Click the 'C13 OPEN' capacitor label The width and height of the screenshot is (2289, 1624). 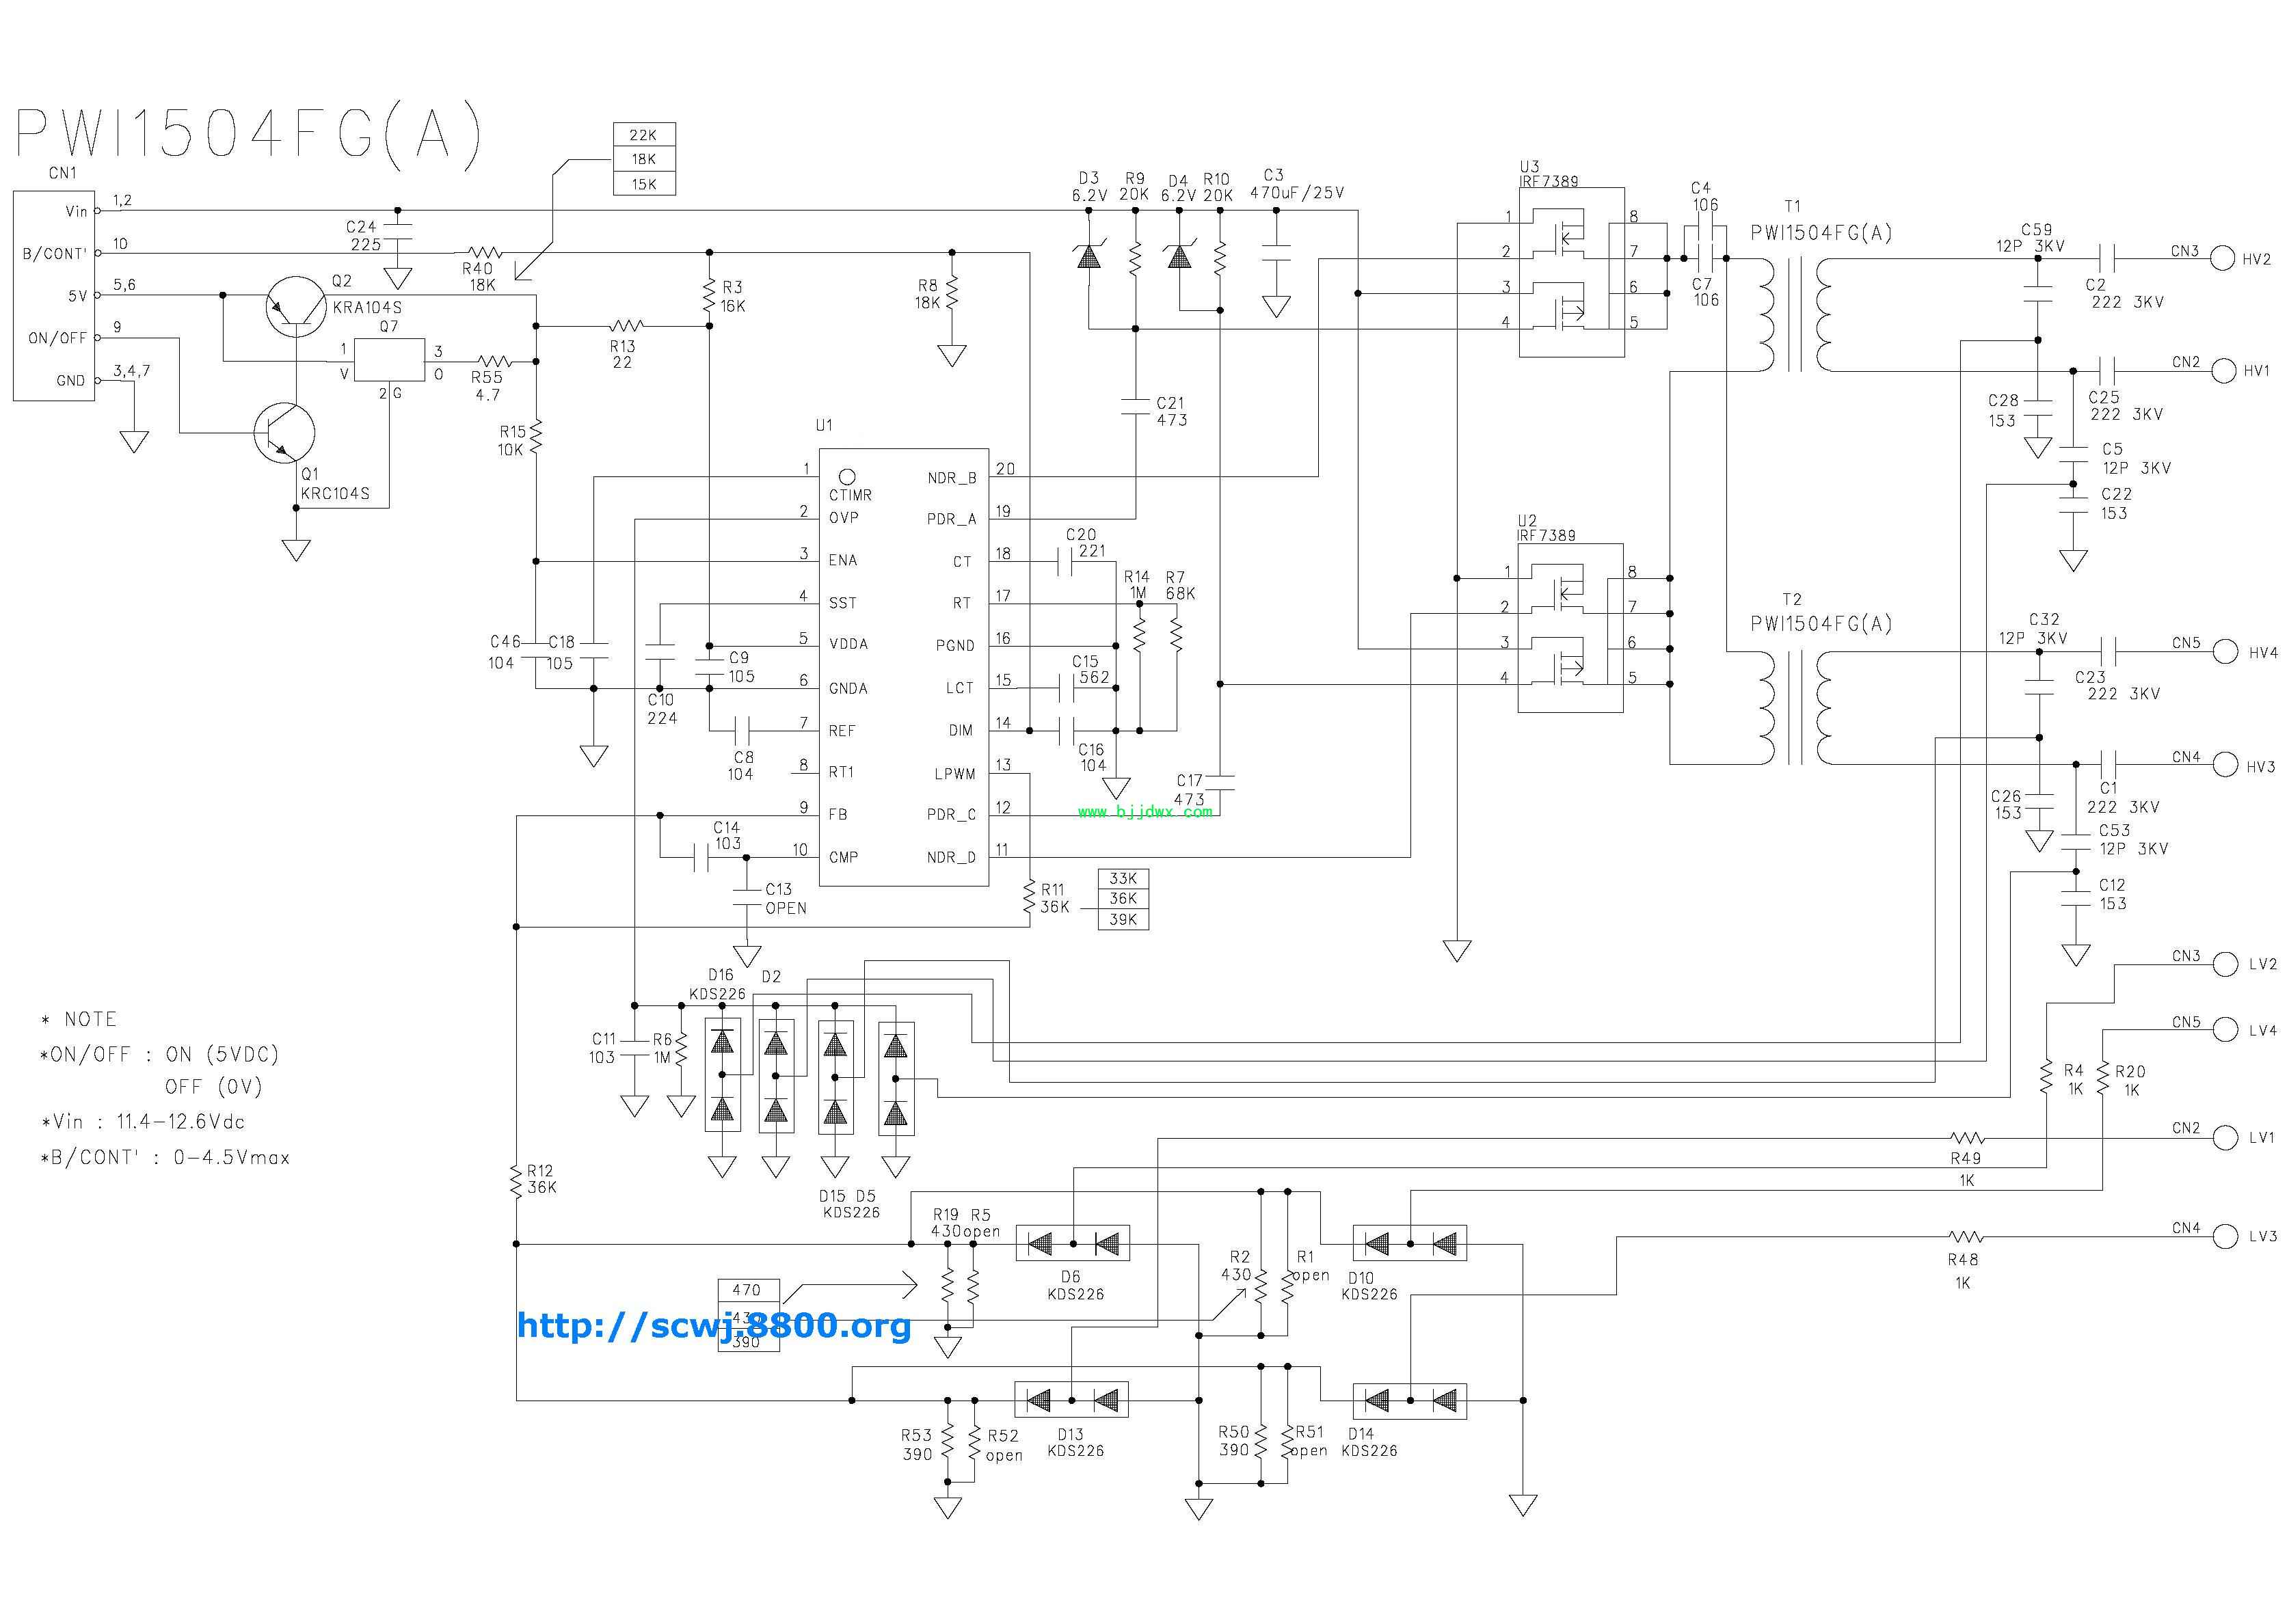(x=786, y=898)
